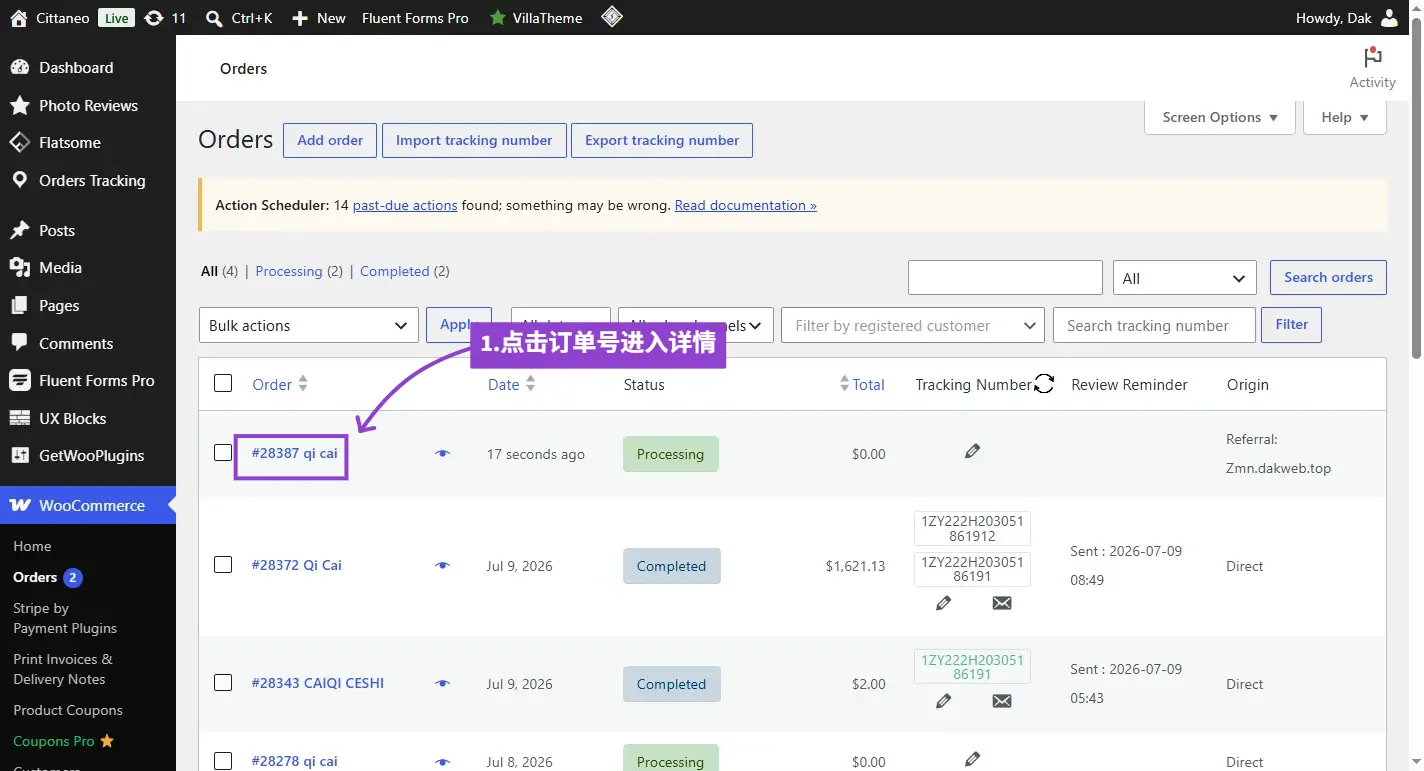
Task: Click envelope email icon for order #28372
Action: [1002, 603]
